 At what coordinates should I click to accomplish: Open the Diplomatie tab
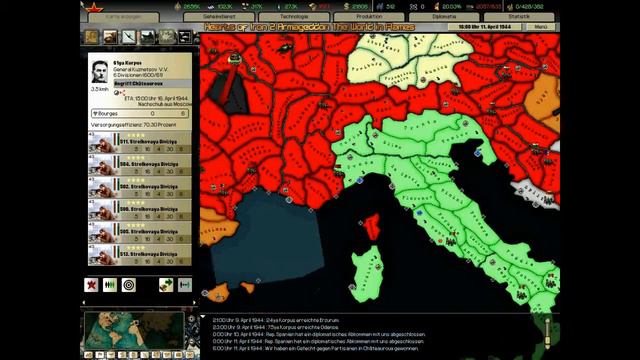444,17
